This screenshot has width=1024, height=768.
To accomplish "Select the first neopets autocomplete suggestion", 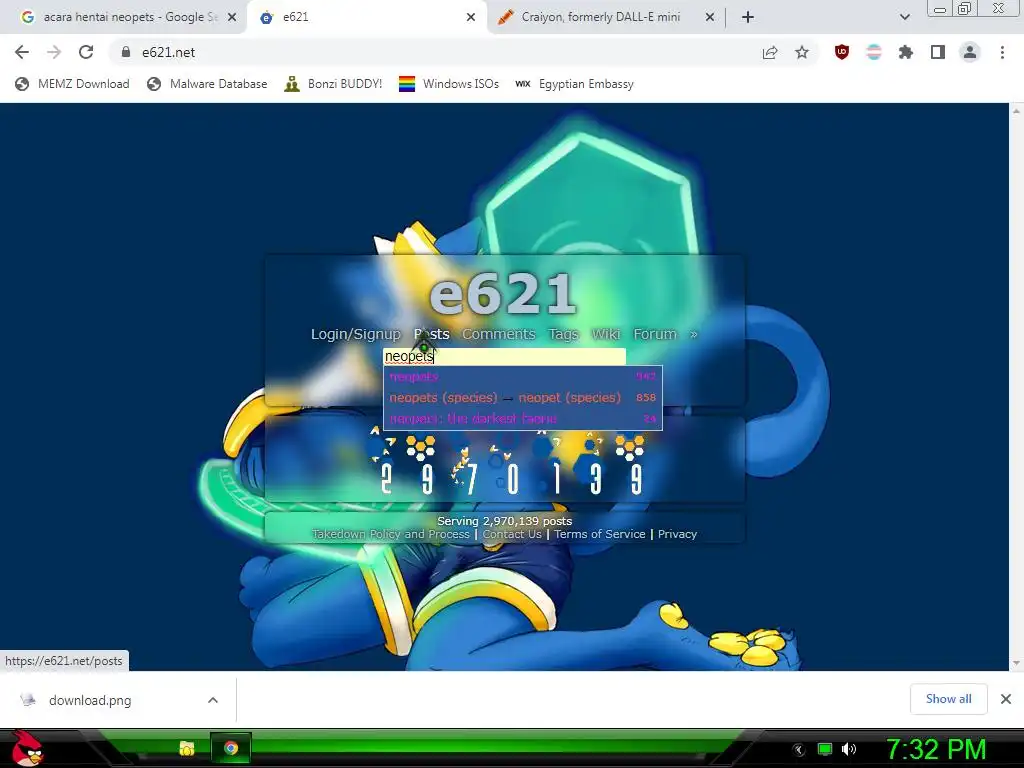I will click(x=522, y=377).
